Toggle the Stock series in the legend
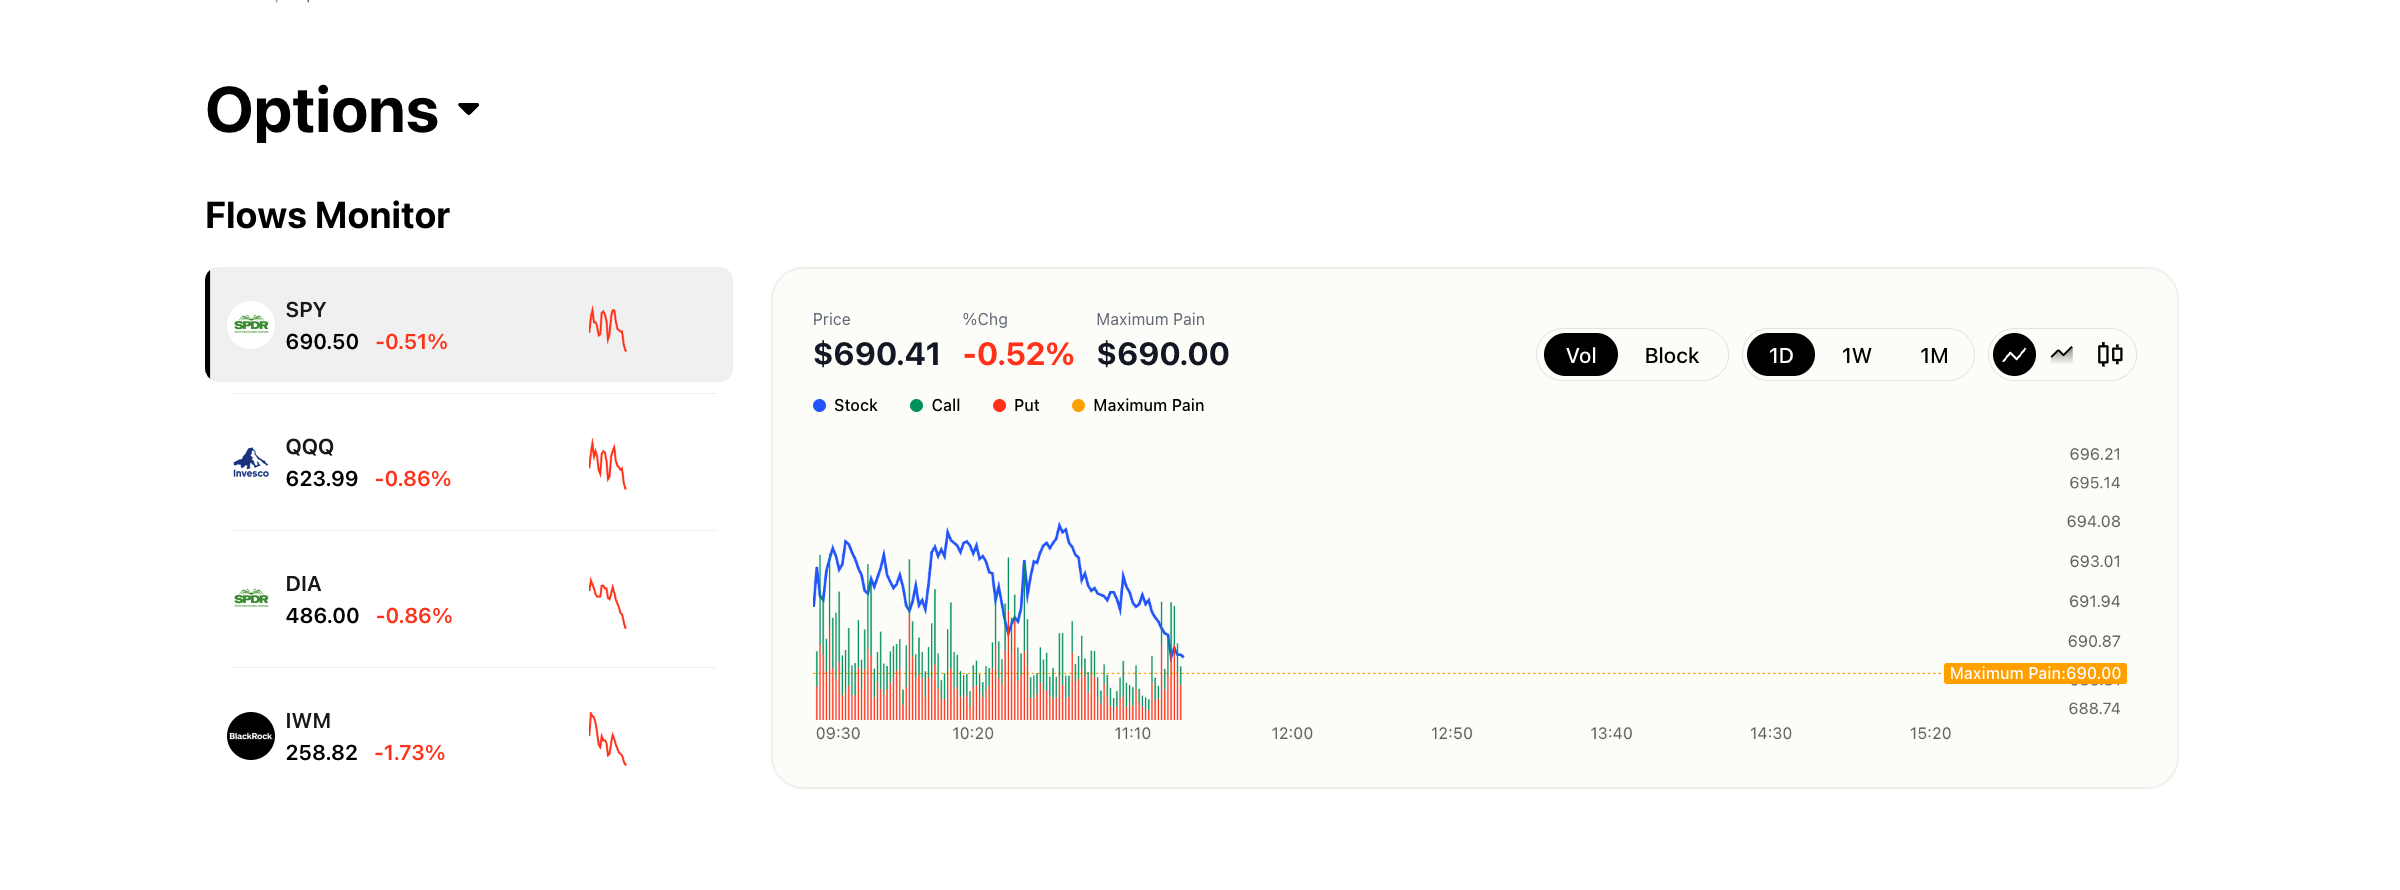Viewport: 2400px width, 890px height. point(845,405)
